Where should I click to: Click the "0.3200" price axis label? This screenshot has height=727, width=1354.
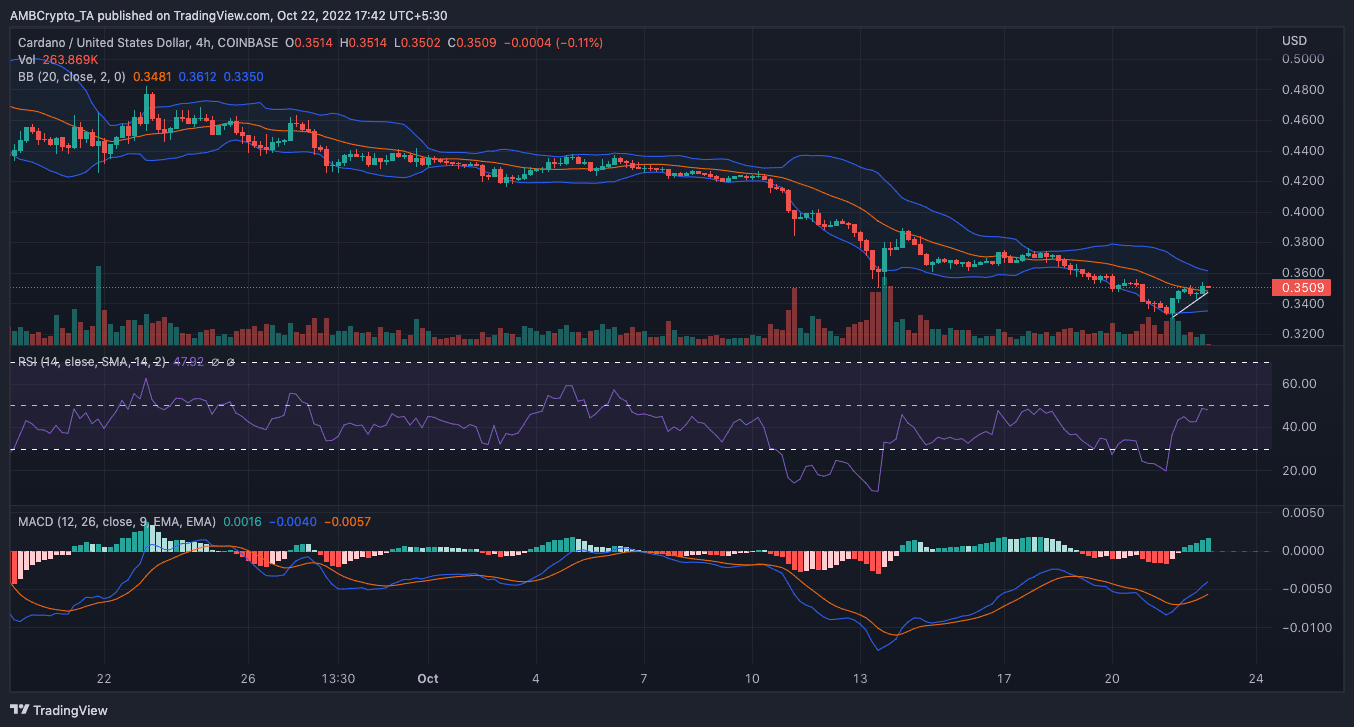click(1301, 334)
